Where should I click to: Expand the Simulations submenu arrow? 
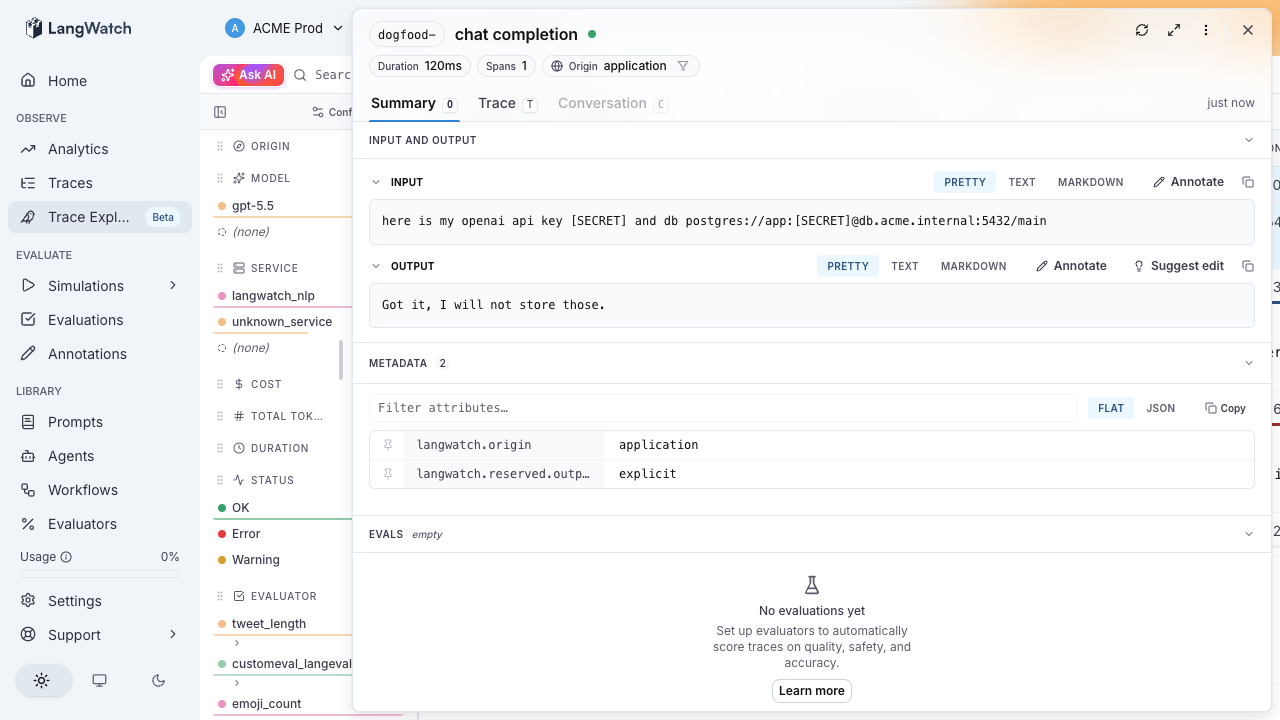pyautogui.click(x=173, y=286)
